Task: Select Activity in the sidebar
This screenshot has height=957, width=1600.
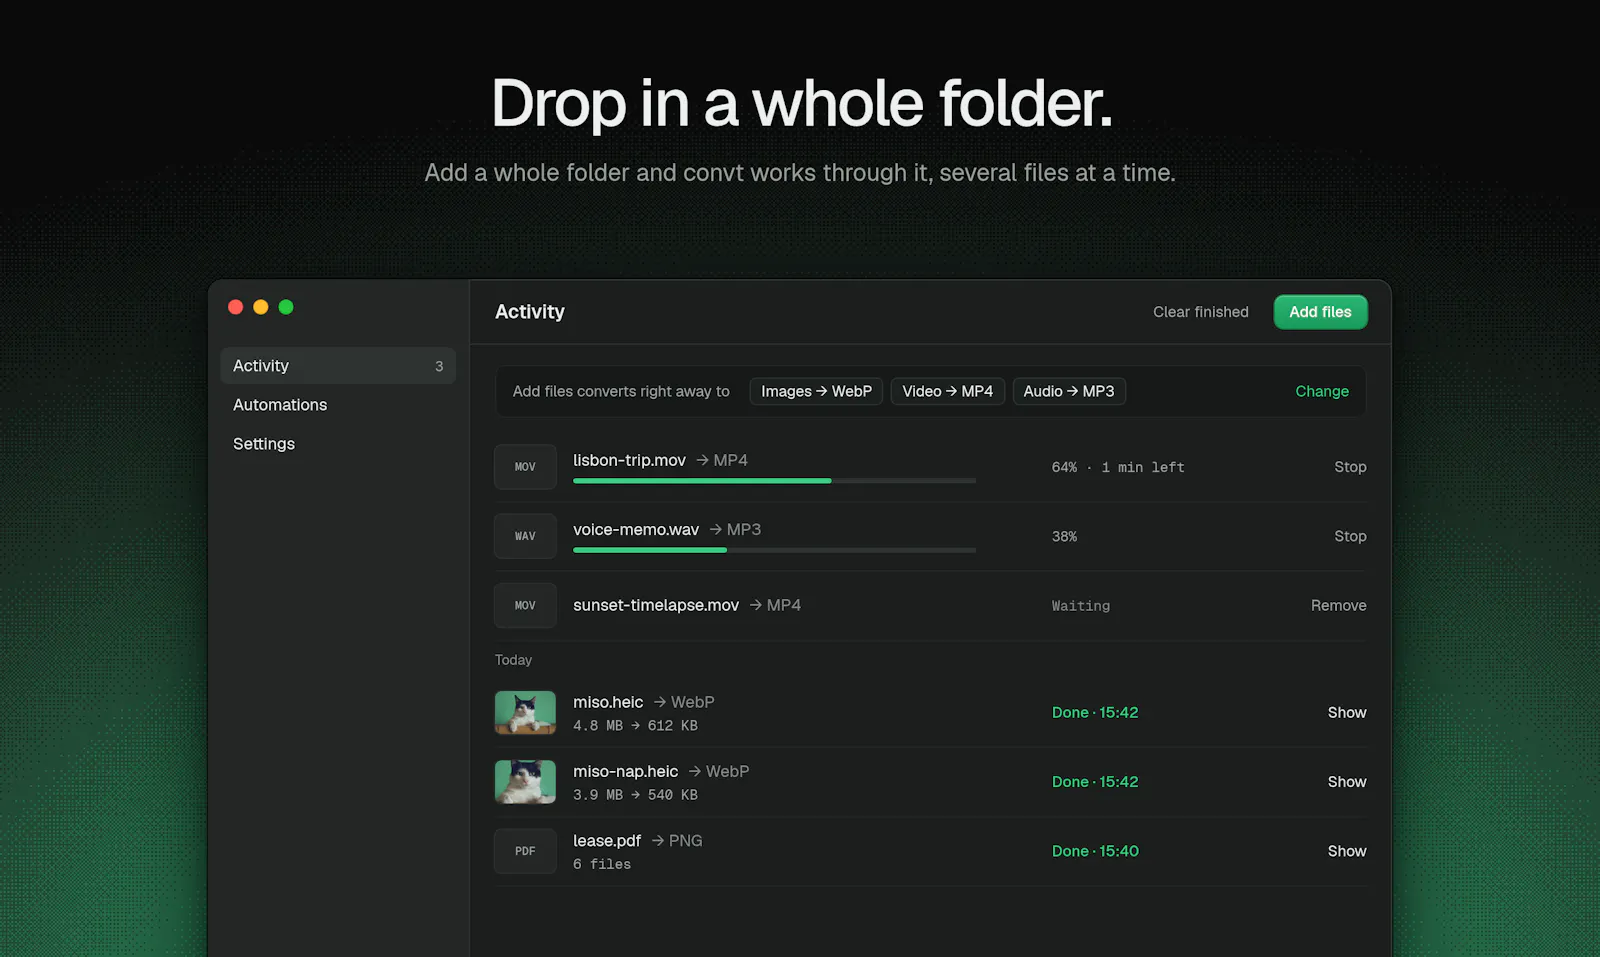Action: tap(338, 366)
